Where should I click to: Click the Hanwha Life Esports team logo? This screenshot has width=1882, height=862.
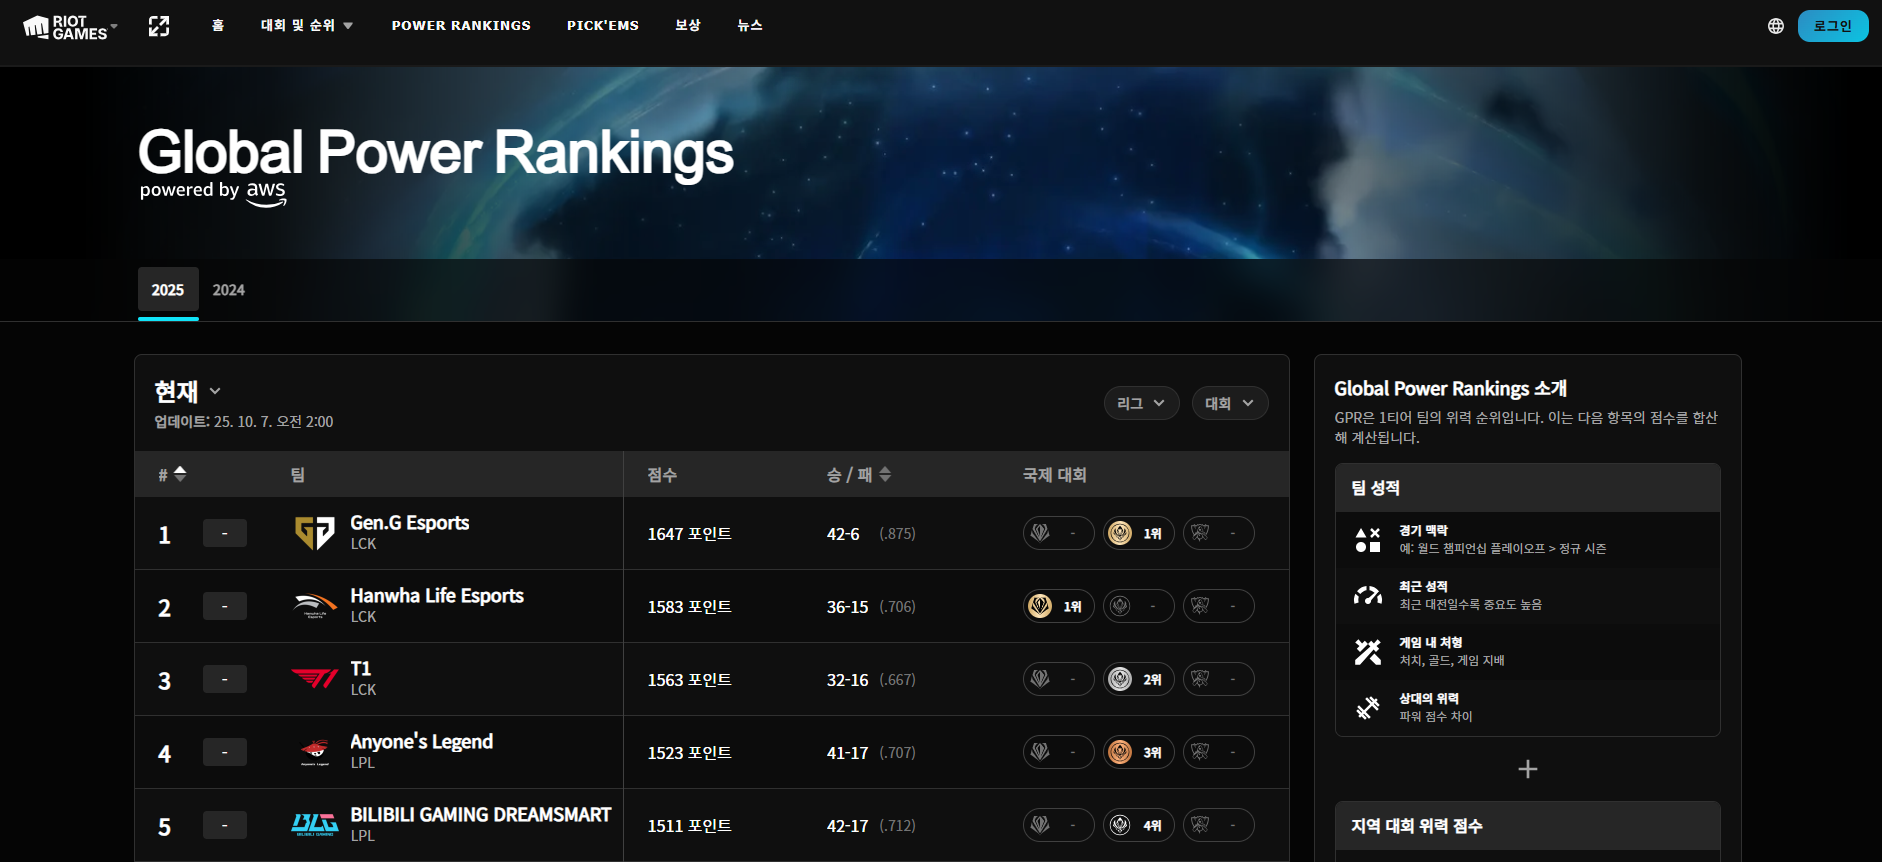(315, 606)
